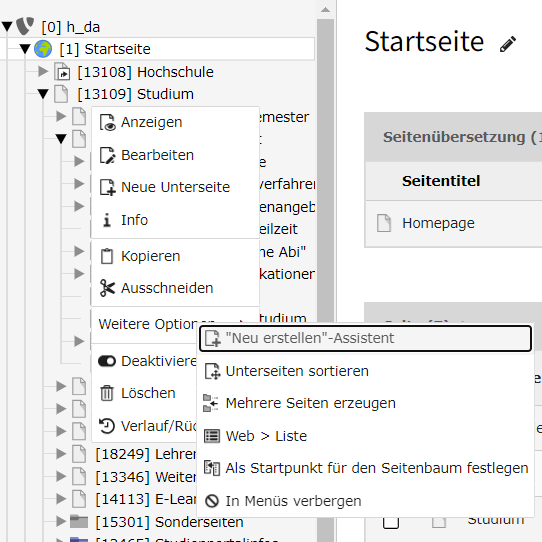The height and width of the screenshot is (542, 542).
Task: Click the Verlauf history clock icon
Action: click(107, 426)
